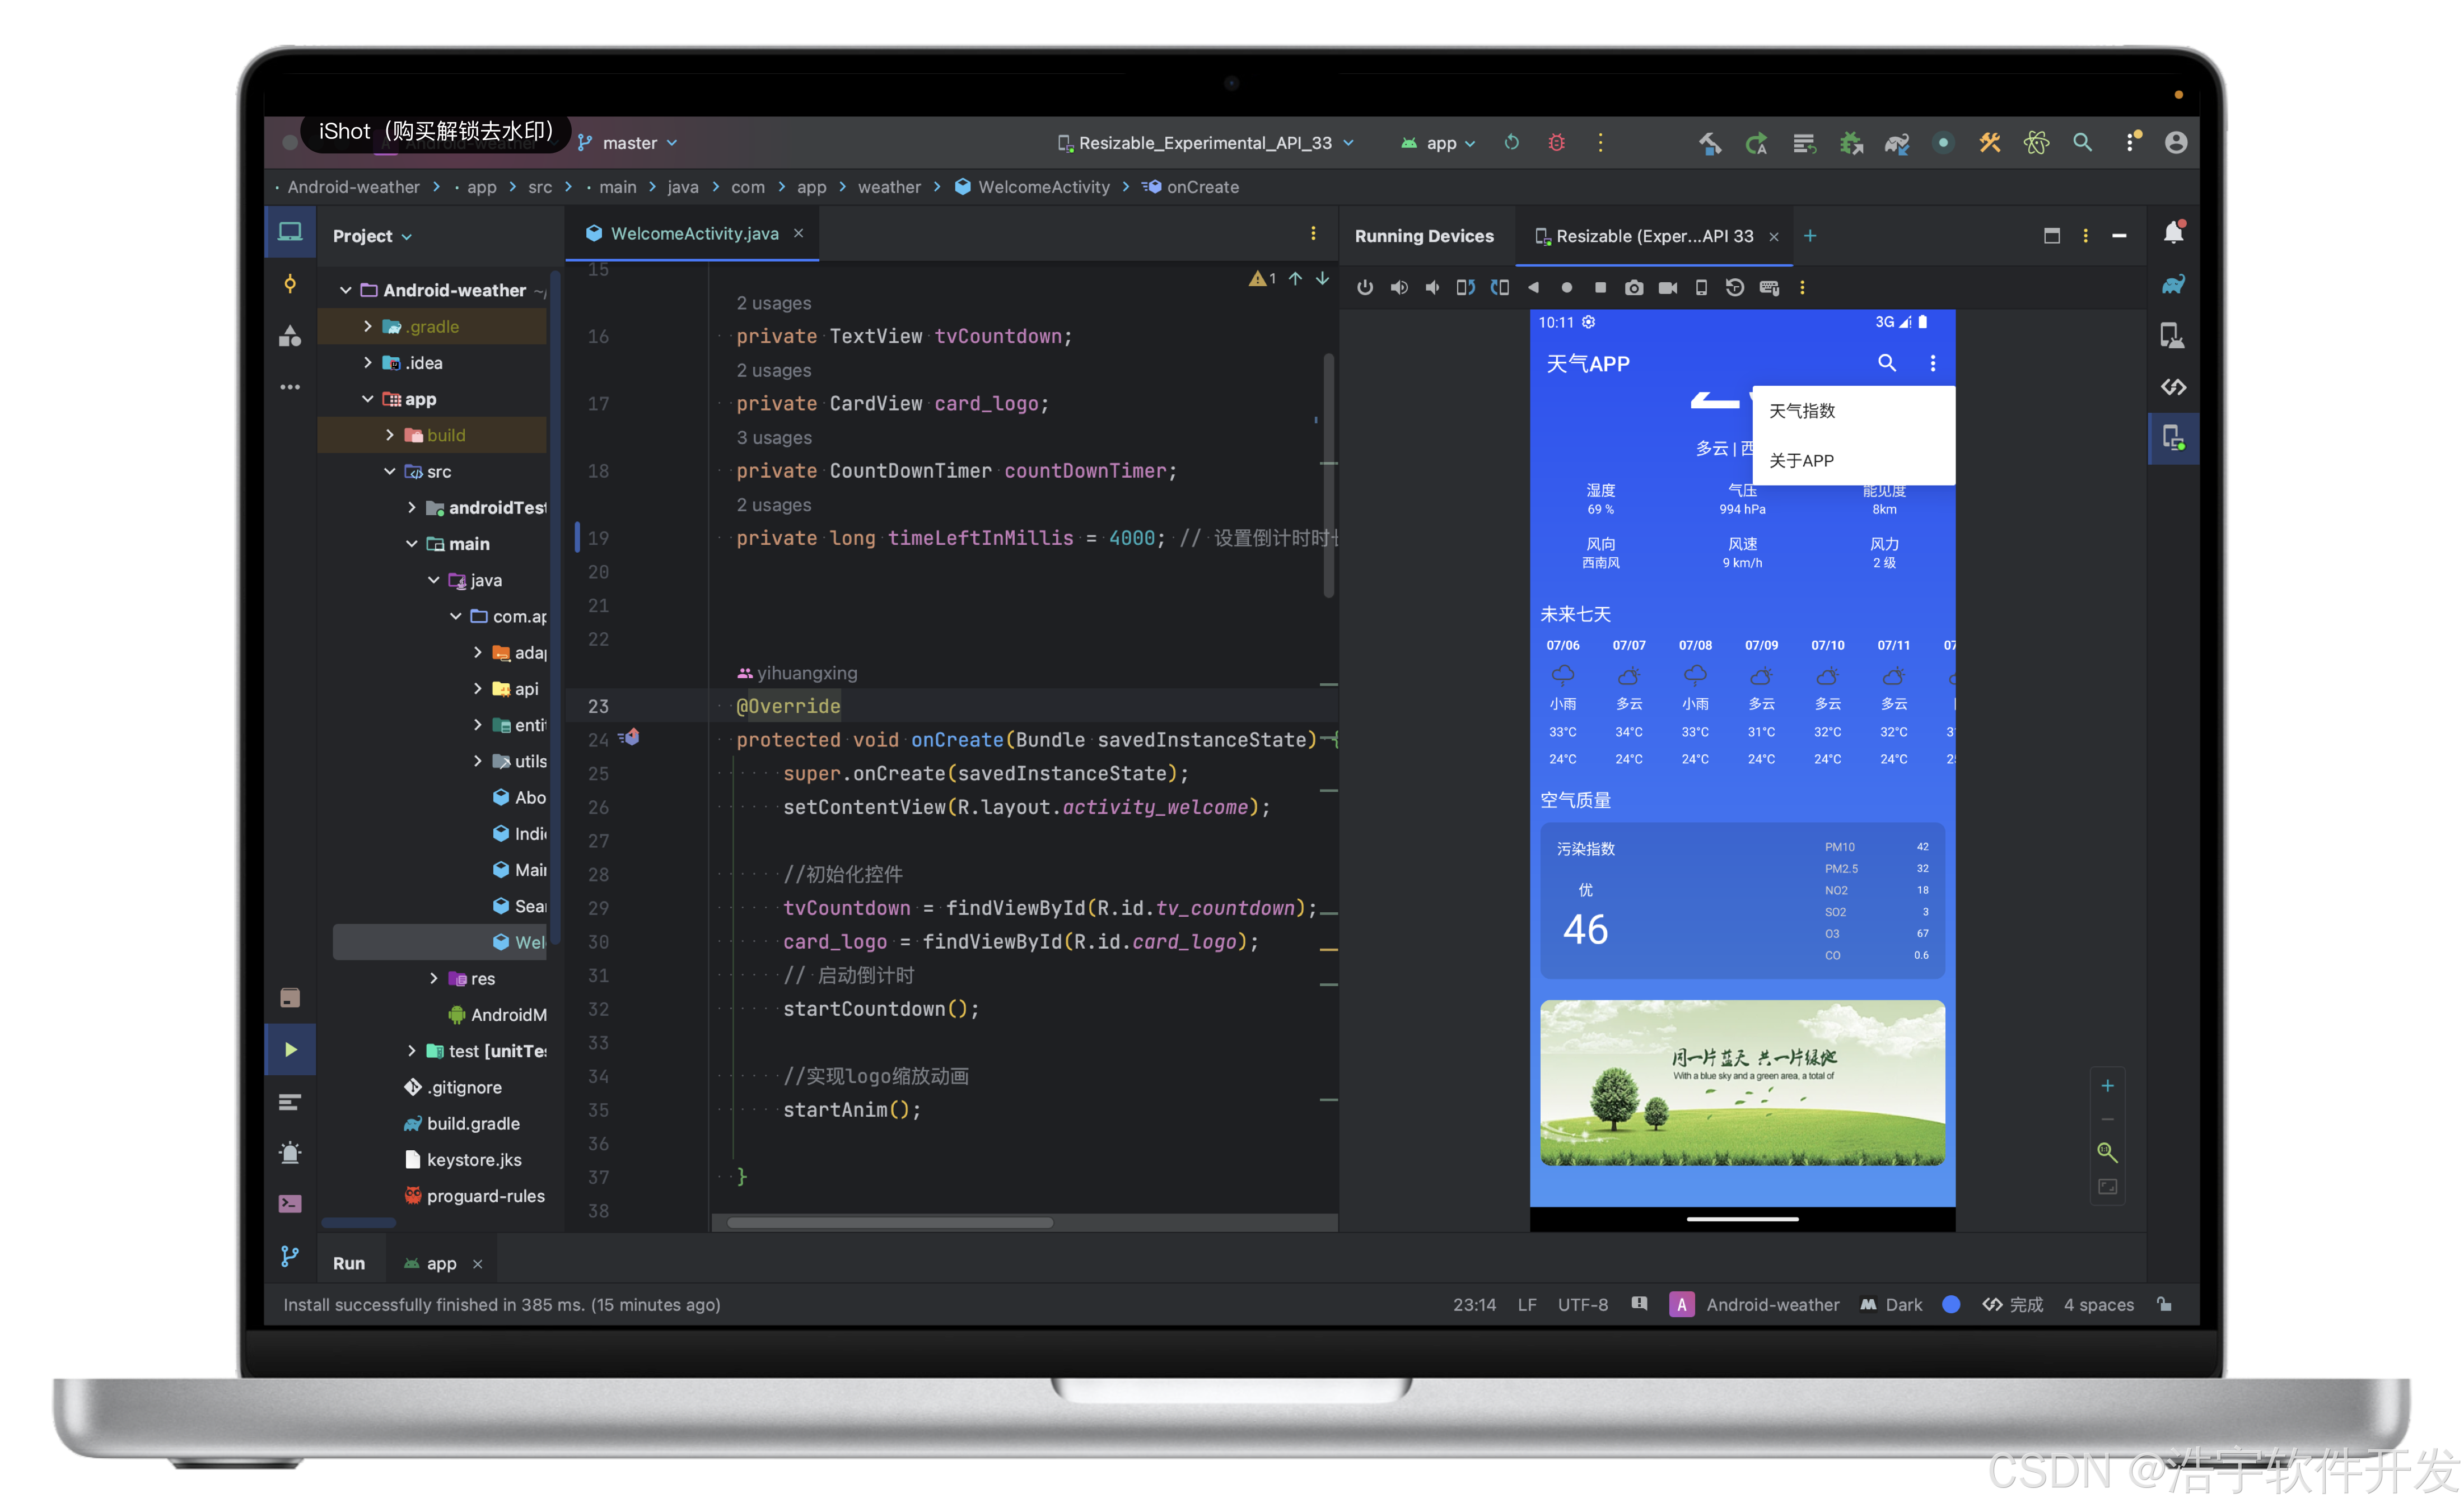Start screen recording with video camera icon

[1668, 288]
